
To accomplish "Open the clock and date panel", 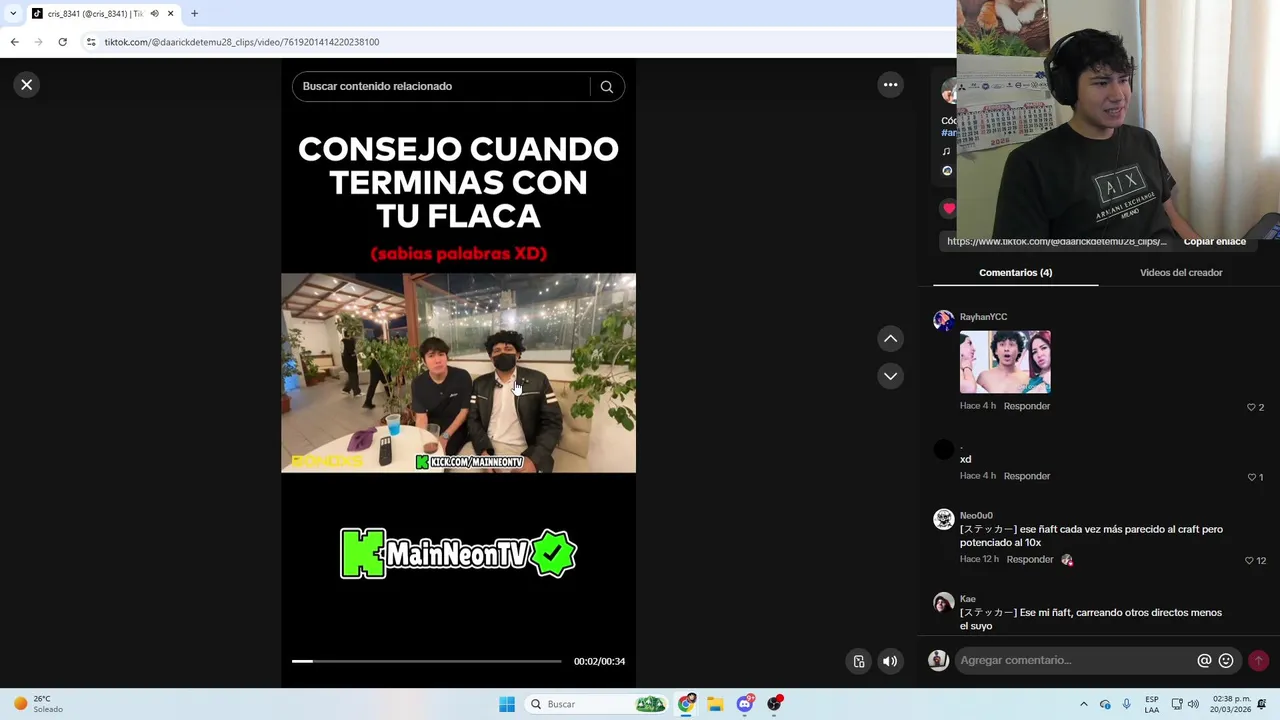I will click(1230, 704).
